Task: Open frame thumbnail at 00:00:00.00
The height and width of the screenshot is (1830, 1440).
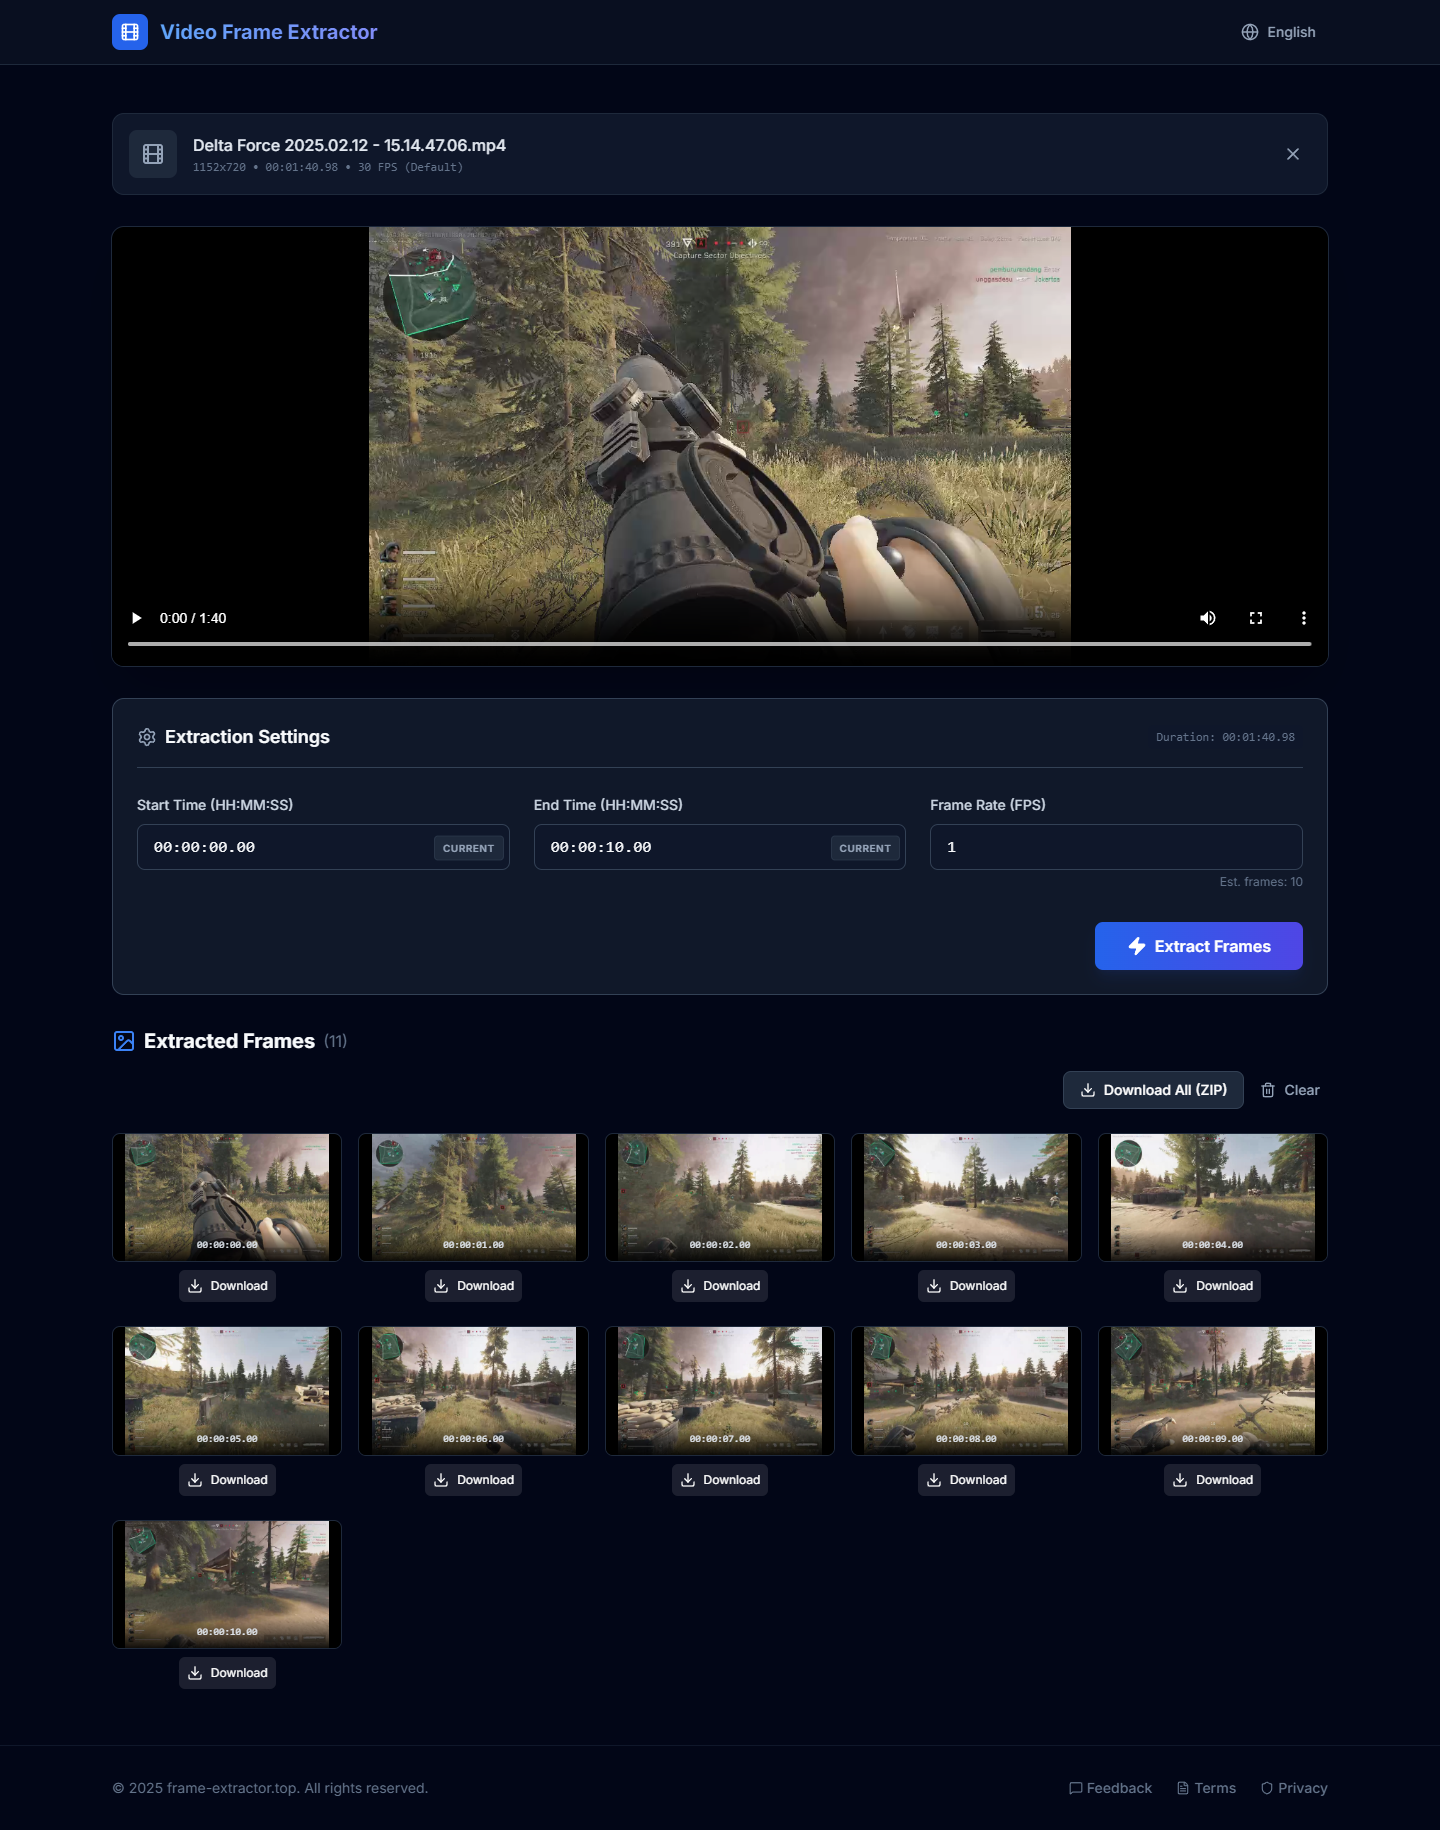Action: point(227,1197)
